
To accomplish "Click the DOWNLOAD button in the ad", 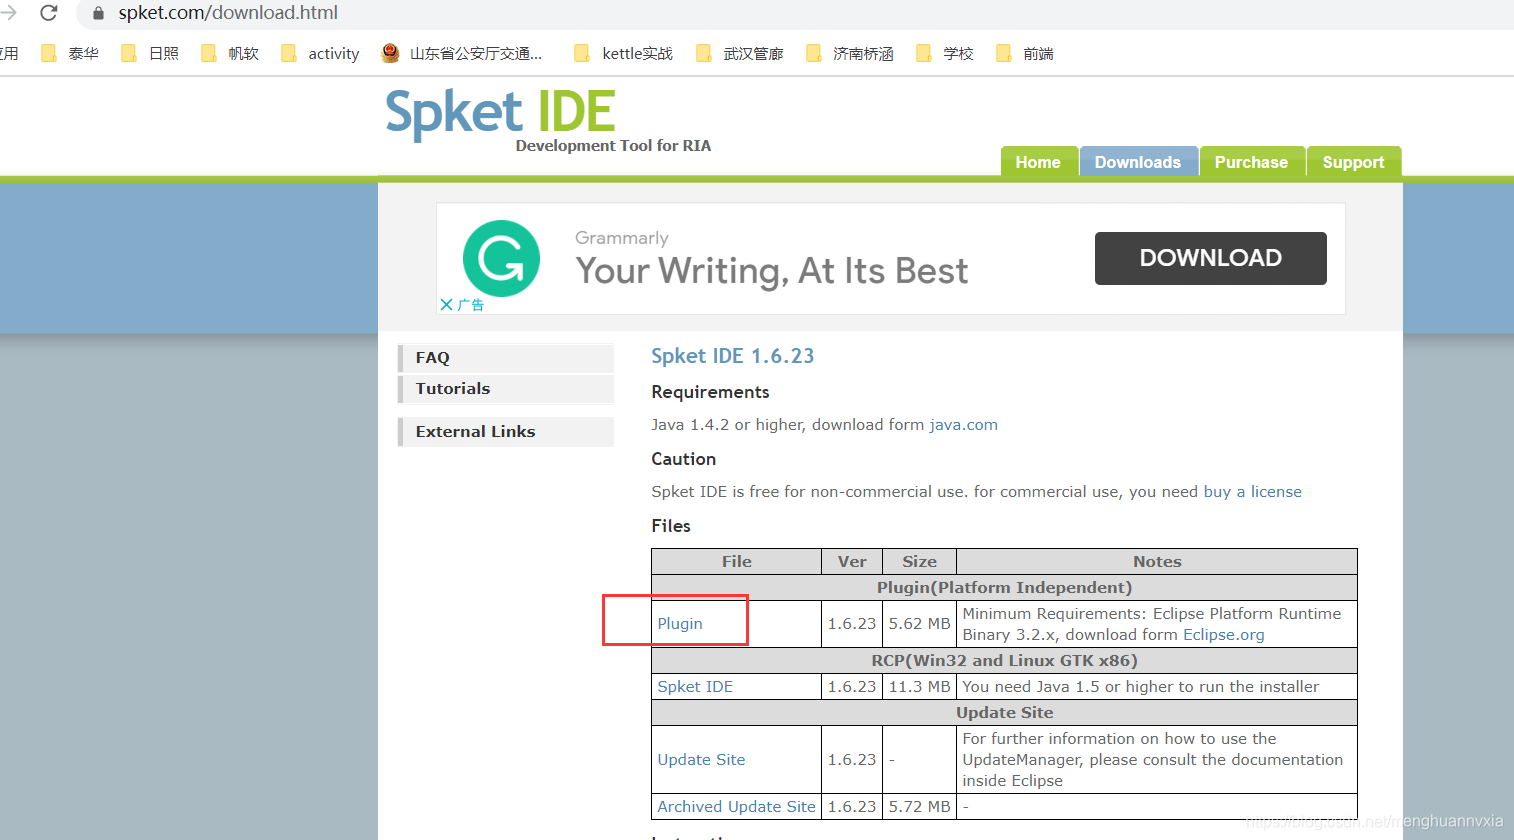I will coord(1210,258).
